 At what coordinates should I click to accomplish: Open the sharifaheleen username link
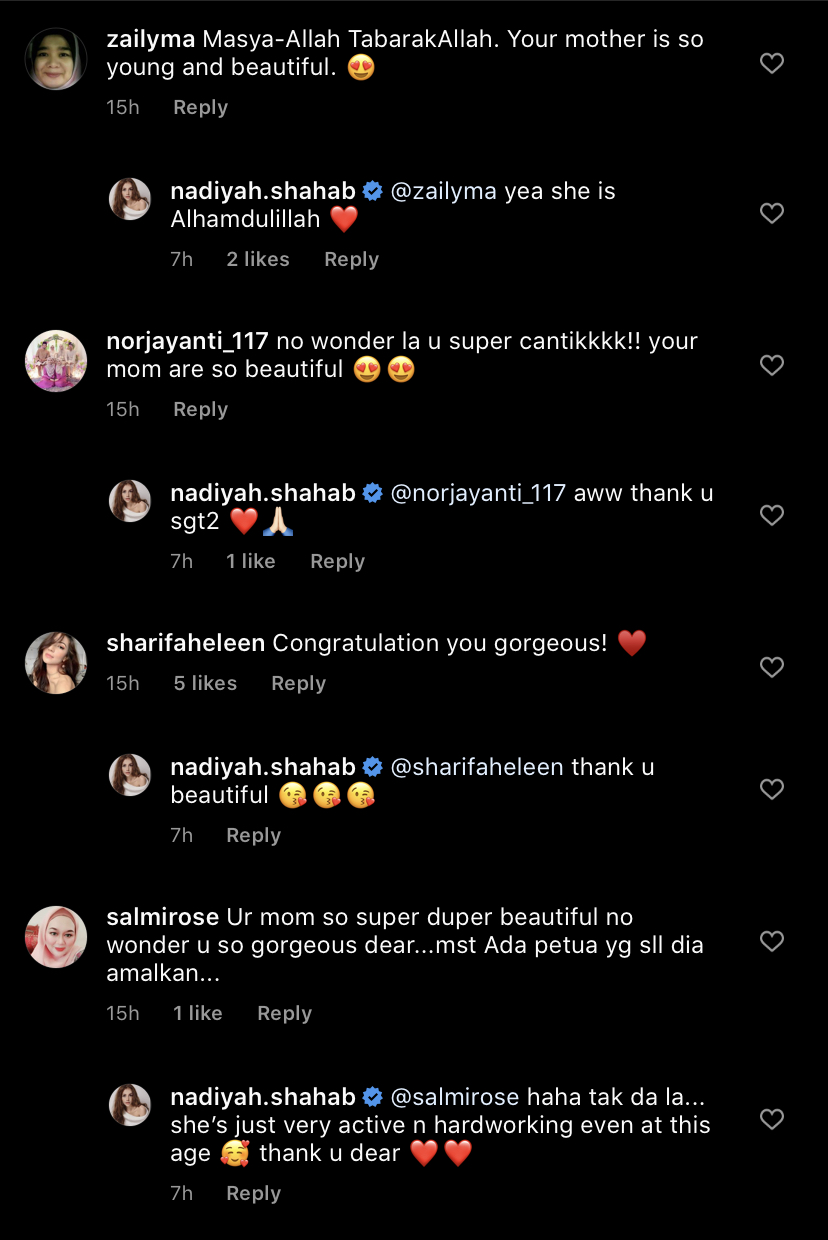coord(185,643)
